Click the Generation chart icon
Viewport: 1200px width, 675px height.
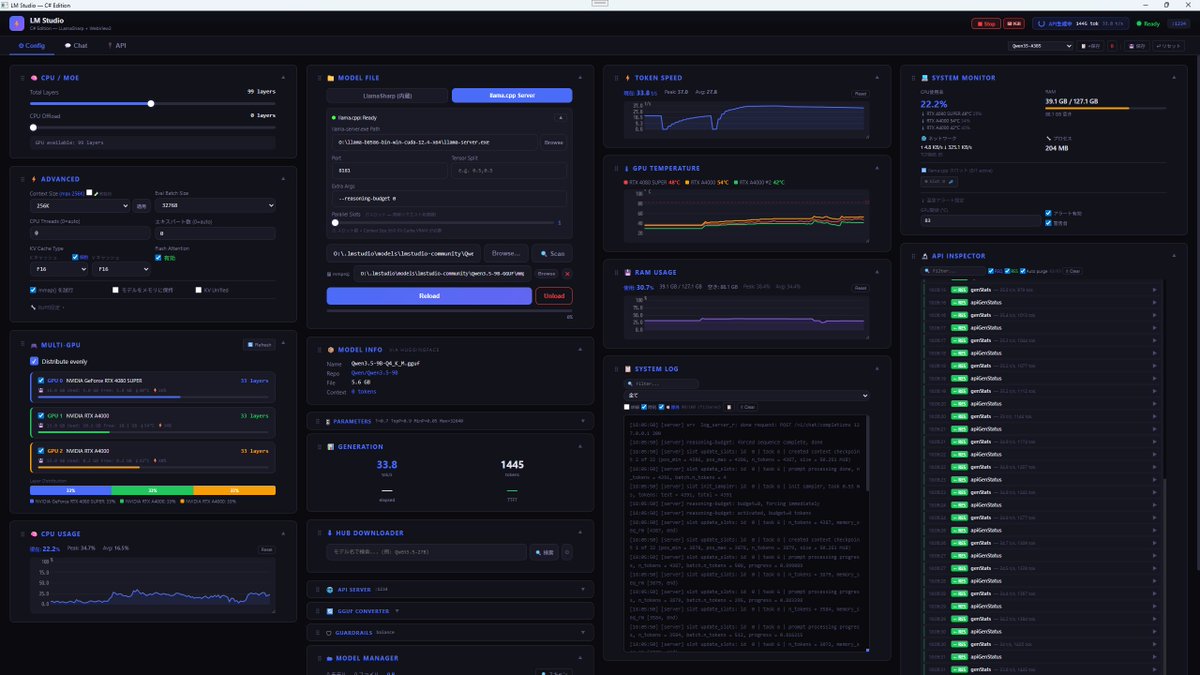click(331, 447)
